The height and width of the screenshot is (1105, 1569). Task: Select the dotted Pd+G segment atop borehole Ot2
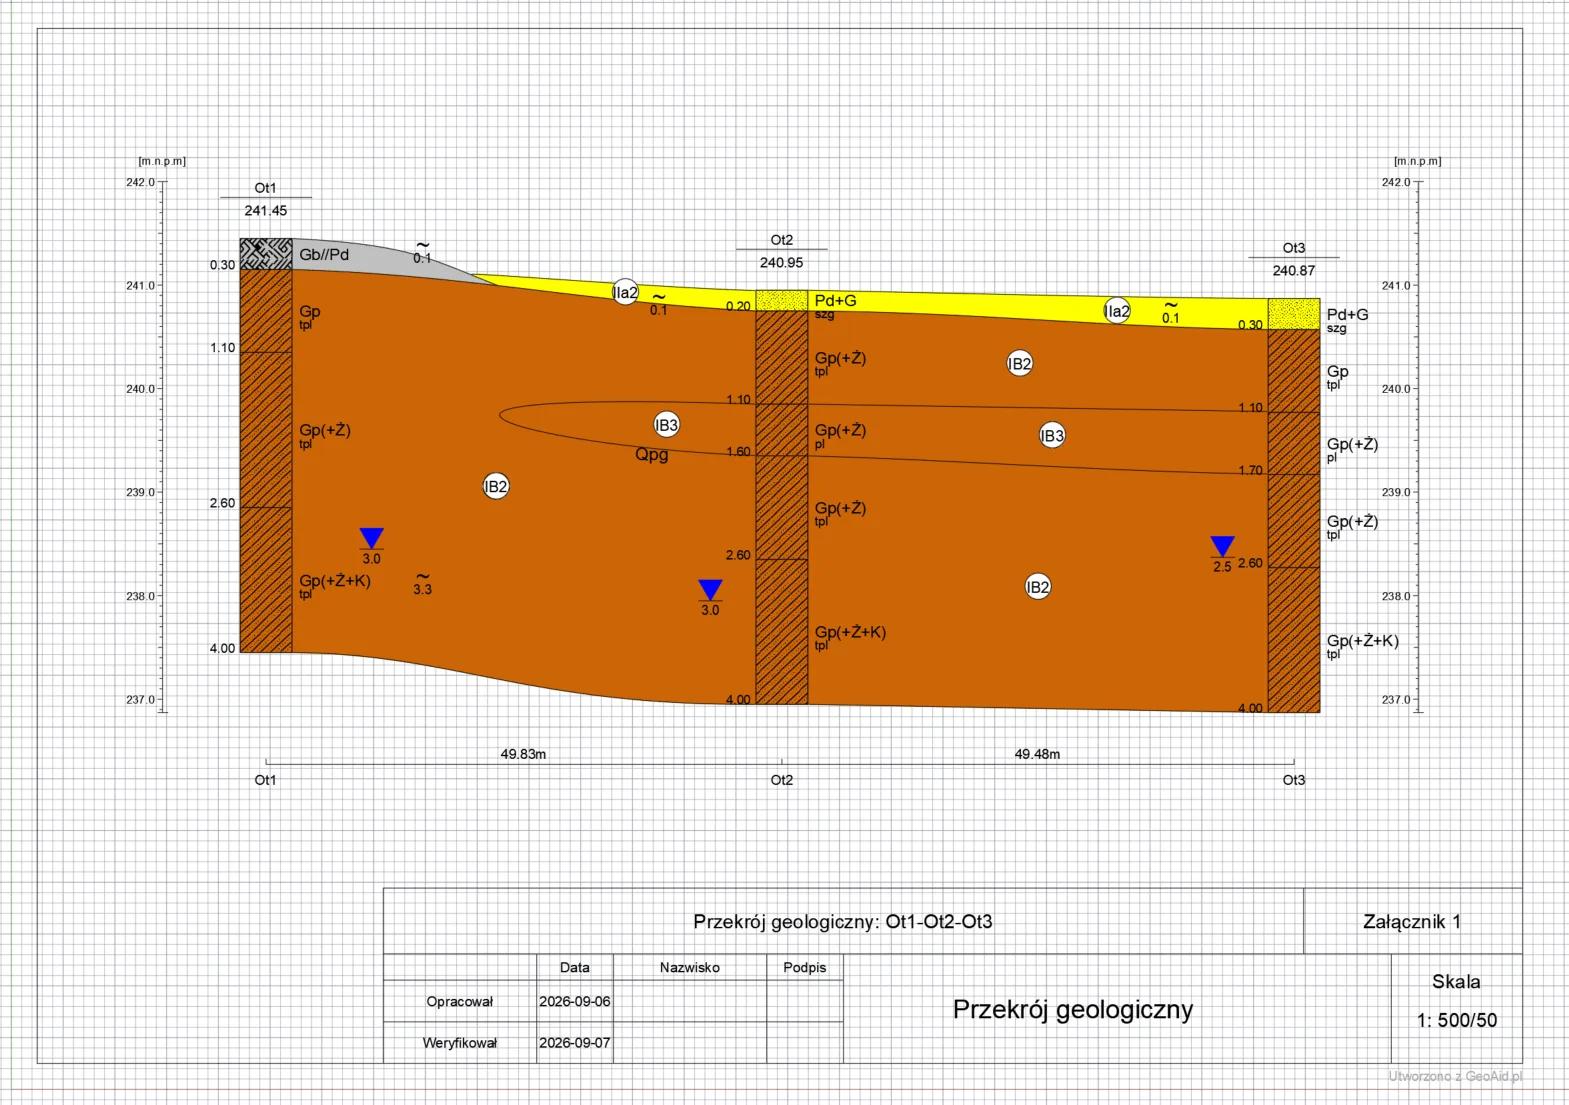tap(781, 300)
